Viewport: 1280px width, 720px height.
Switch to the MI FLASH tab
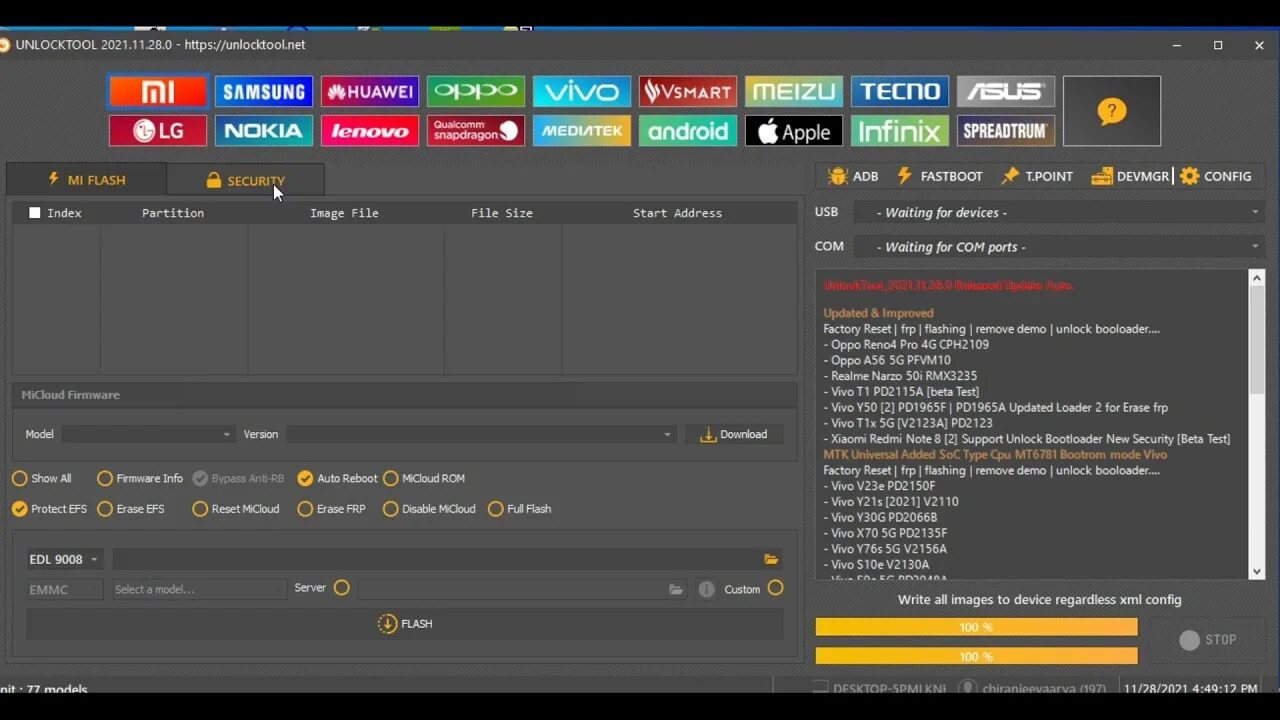86,180
